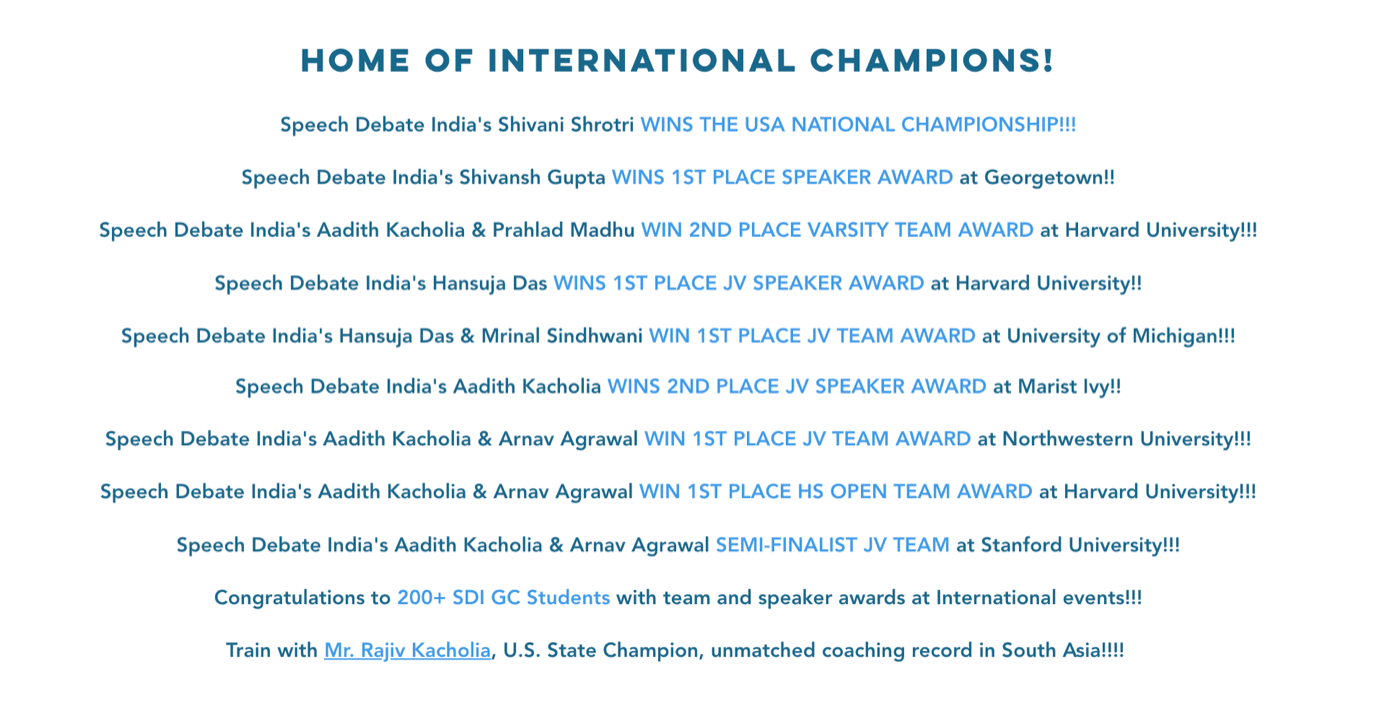Click 'at Marist Ivy!!' text

pos(1057,387)
